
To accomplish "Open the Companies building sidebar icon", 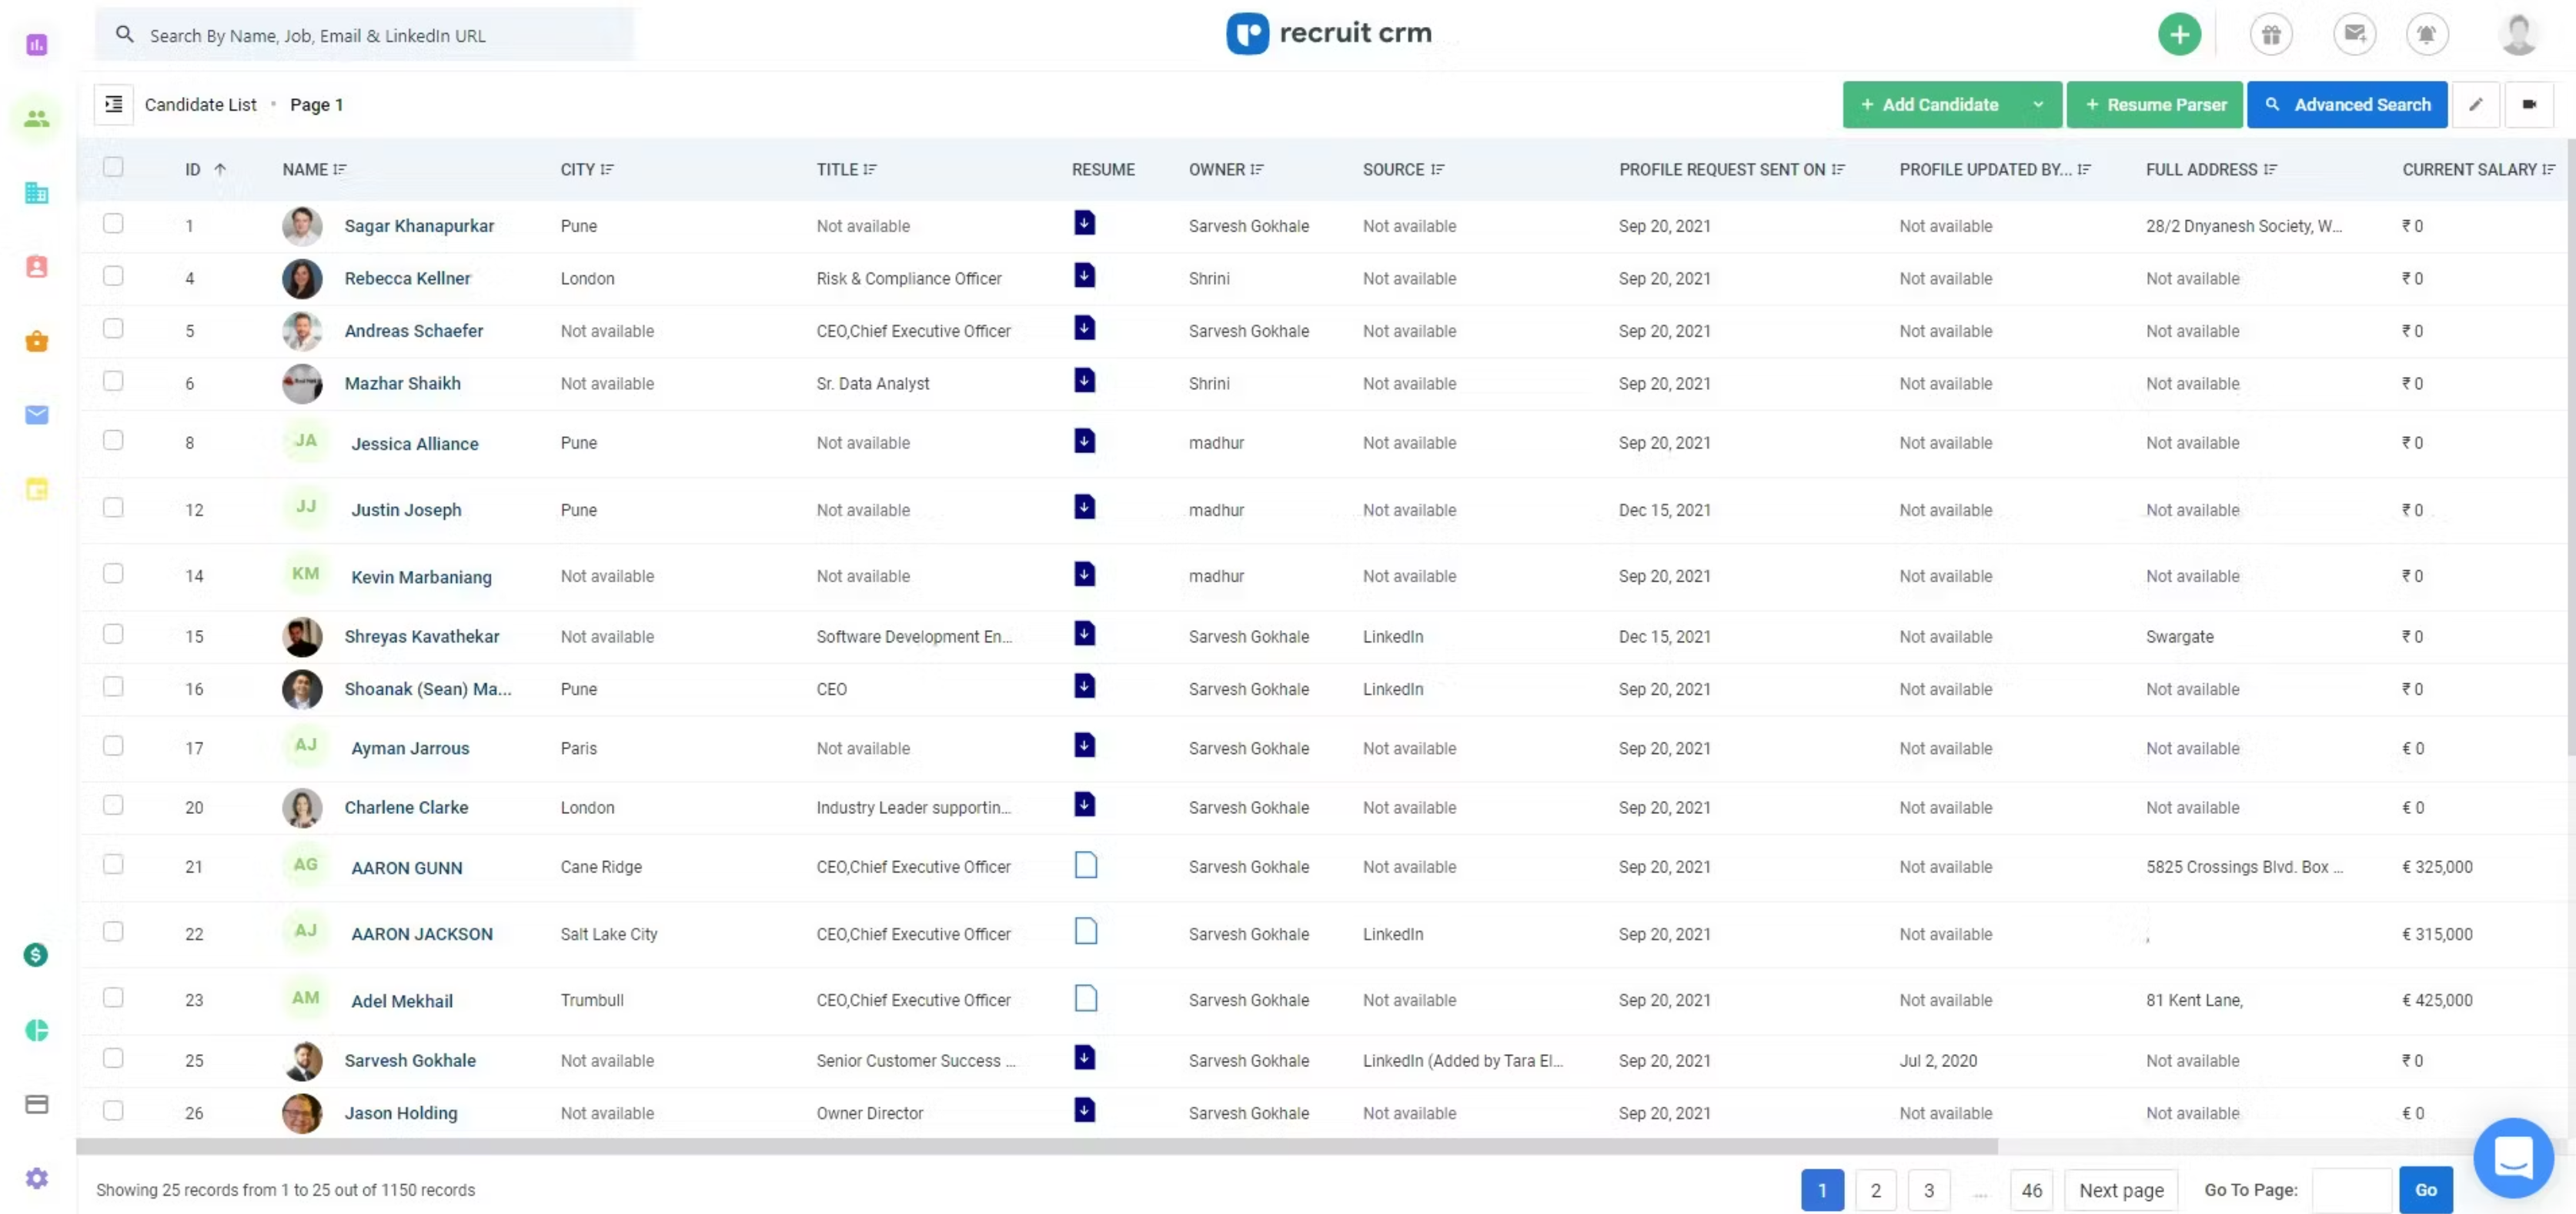I will click(x=37, y=193).
